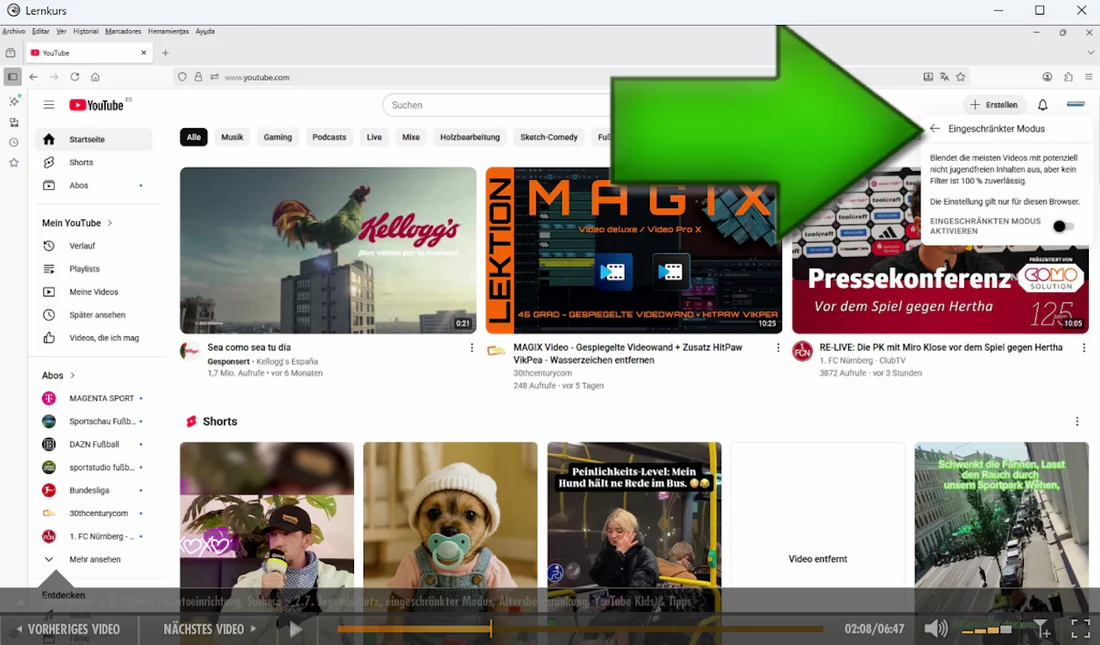1100x645 pixels.
Task: Open Shorts from the left sidebar
Action: 81,162
